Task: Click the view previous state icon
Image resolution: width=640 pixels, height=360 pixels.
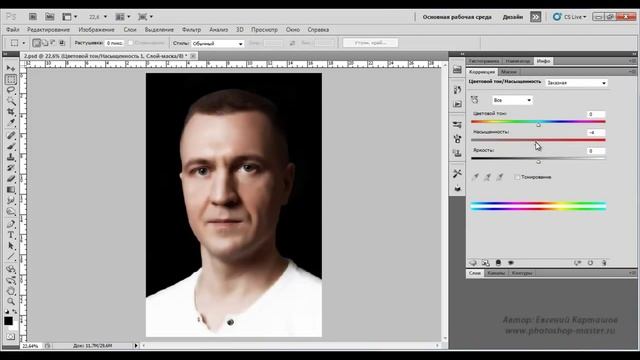Action: point(578,263)
